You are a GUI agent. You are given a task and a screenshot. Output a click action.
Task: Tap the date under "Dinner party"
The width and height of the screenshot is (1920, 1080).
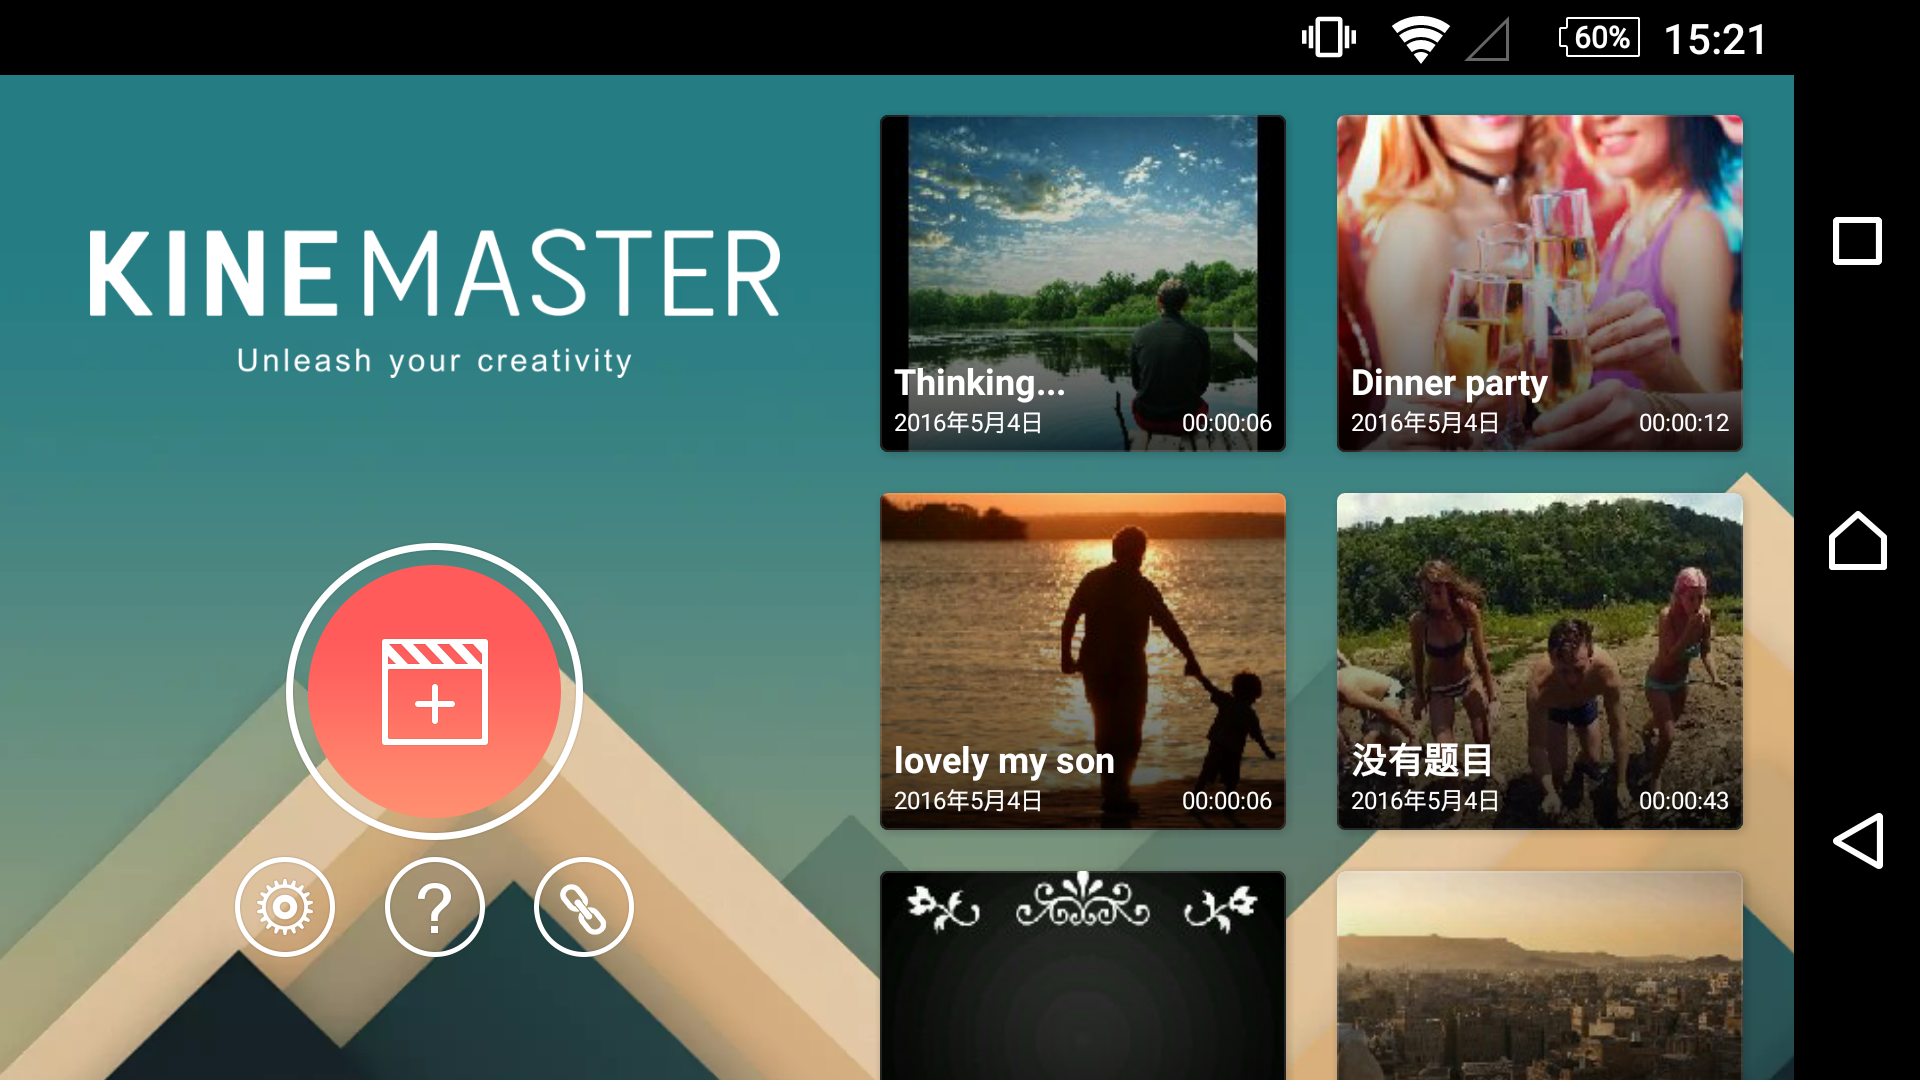coord(1425,423)
